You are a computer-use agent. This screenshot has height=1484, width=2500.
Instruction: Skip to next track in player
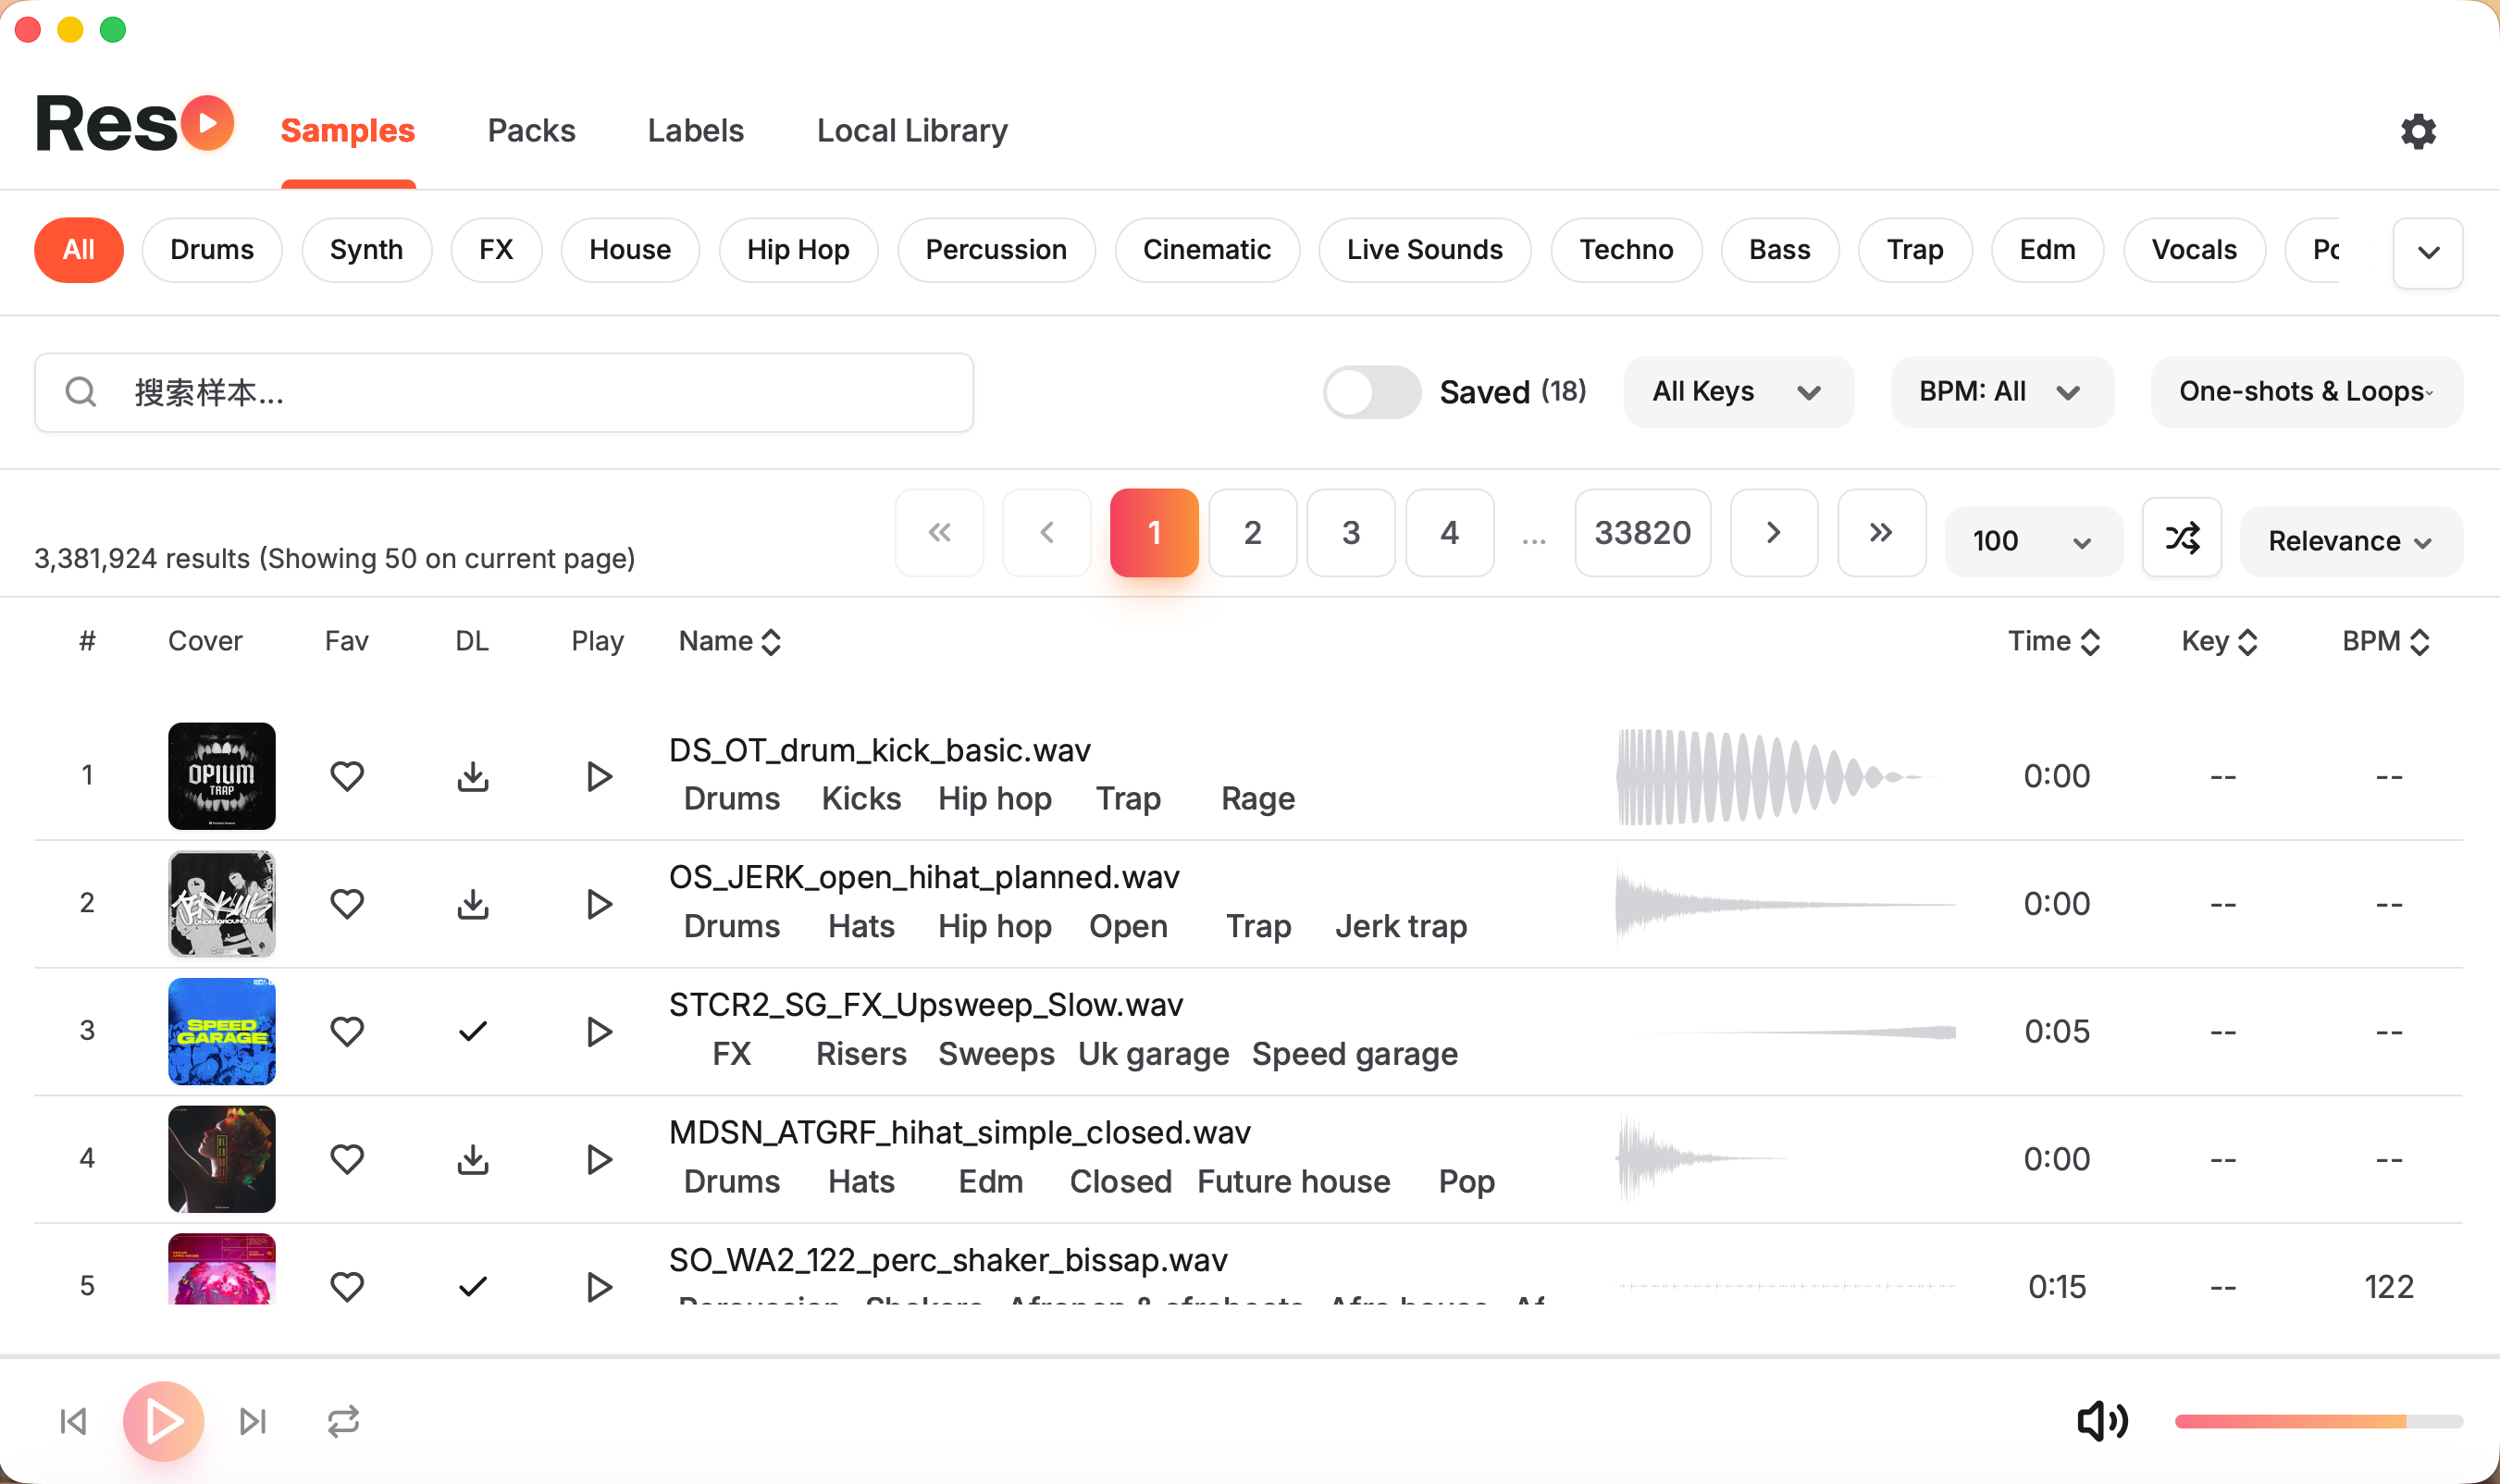pos(253,1421)
